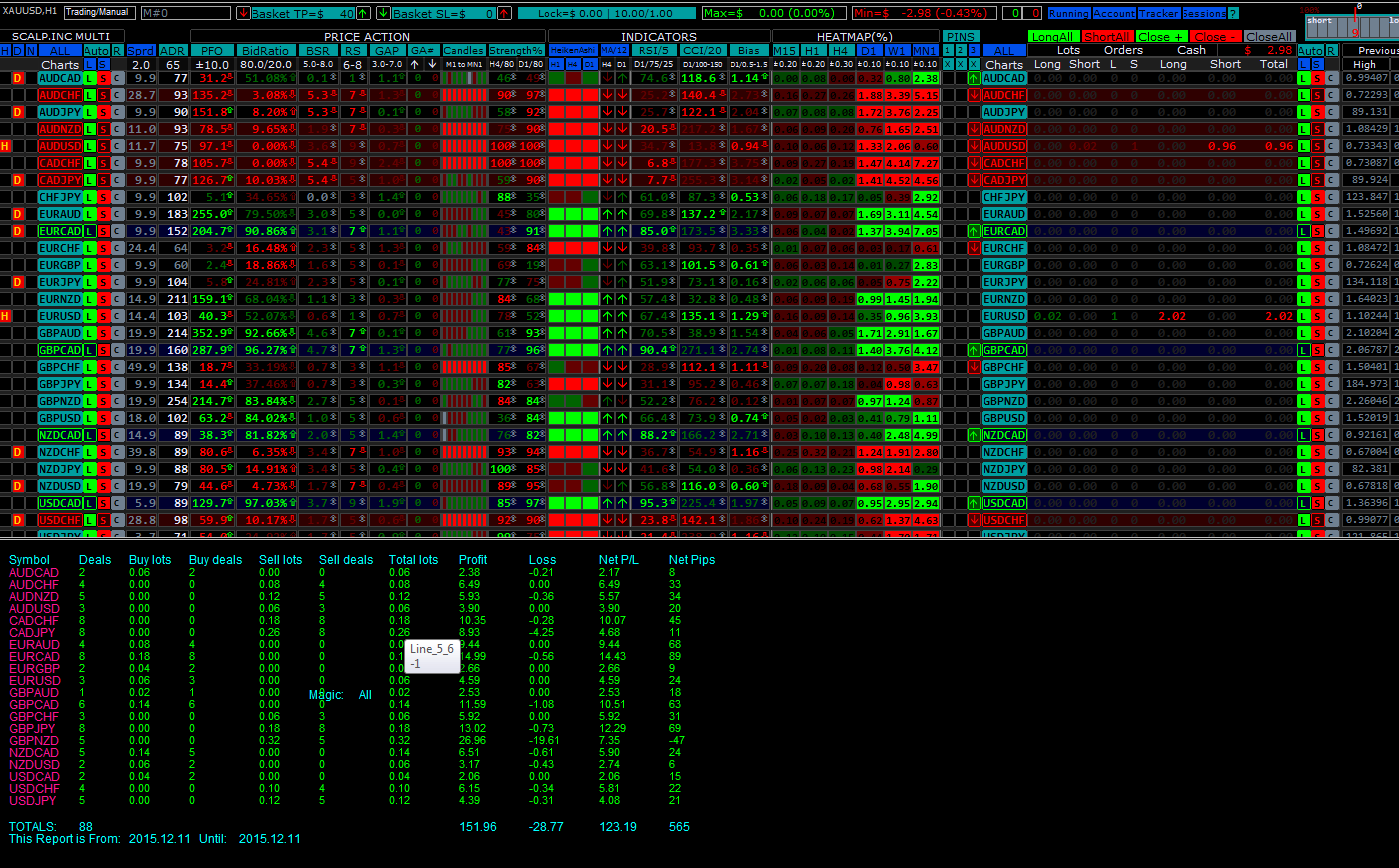Click the gray C close button for USDCAD
1399x868 pixels.
(118, 503)
